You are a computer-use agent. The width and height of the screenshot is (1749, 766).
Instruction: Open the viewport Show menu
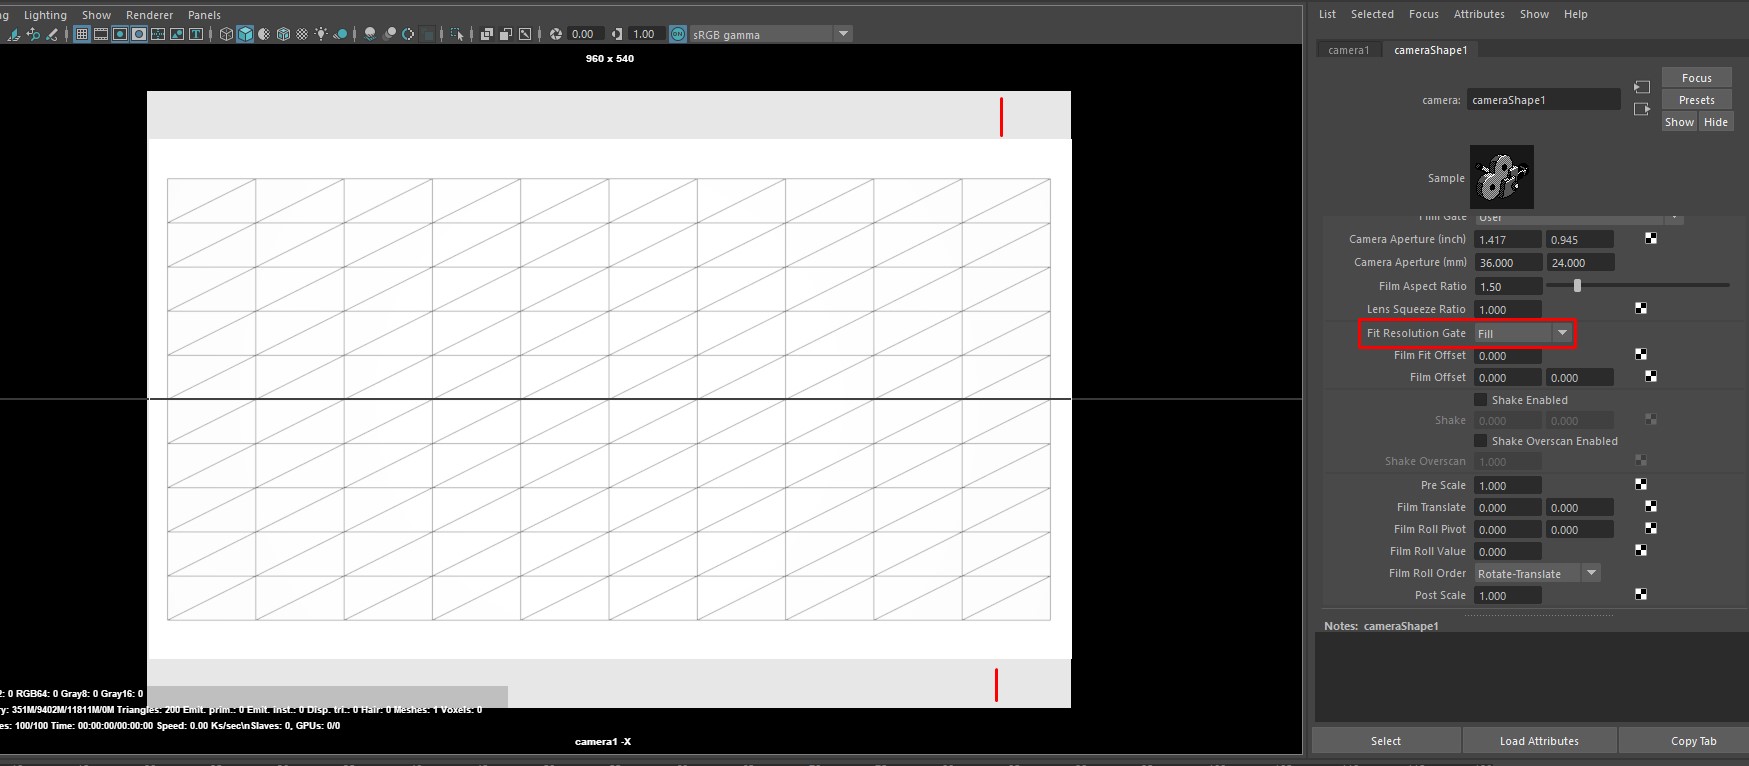click(x=96, y=15)
